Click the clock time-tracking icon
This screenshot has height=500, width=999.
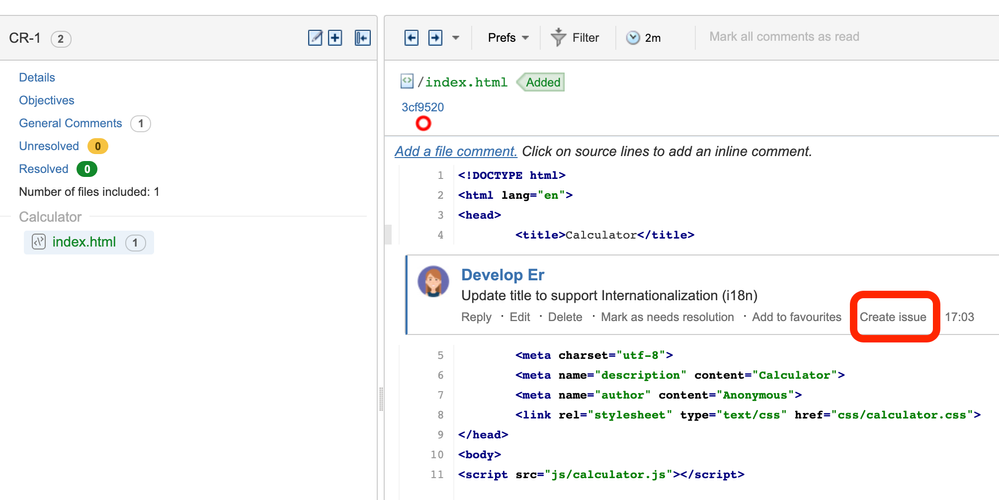[x=633, y=38]
